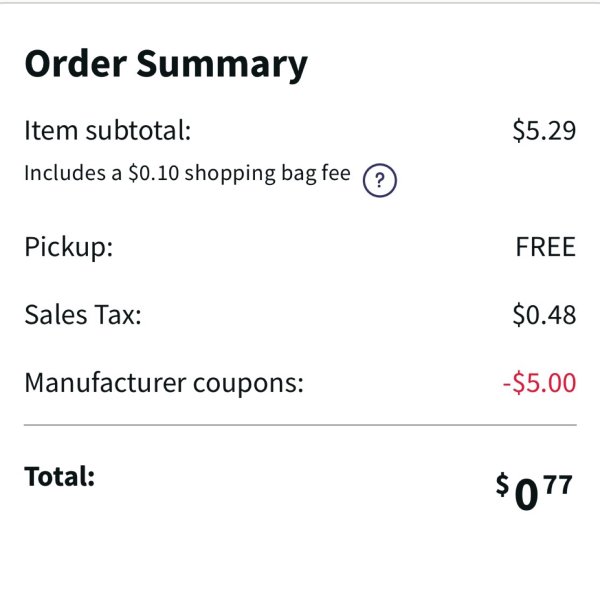Viewport: 600px width, 600px height.
Task: Select the bold Total label
Action: coord(60,477)
